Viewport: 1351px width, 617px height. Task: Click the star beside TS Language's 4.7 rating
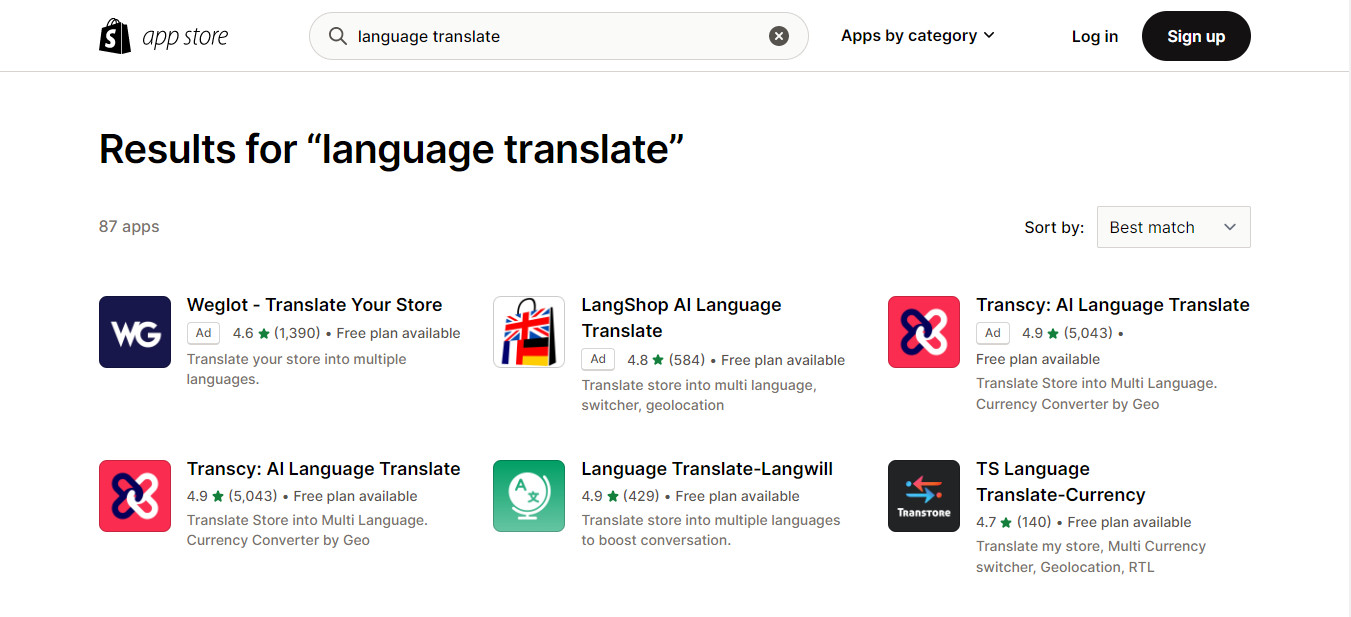coord(1005,522)
